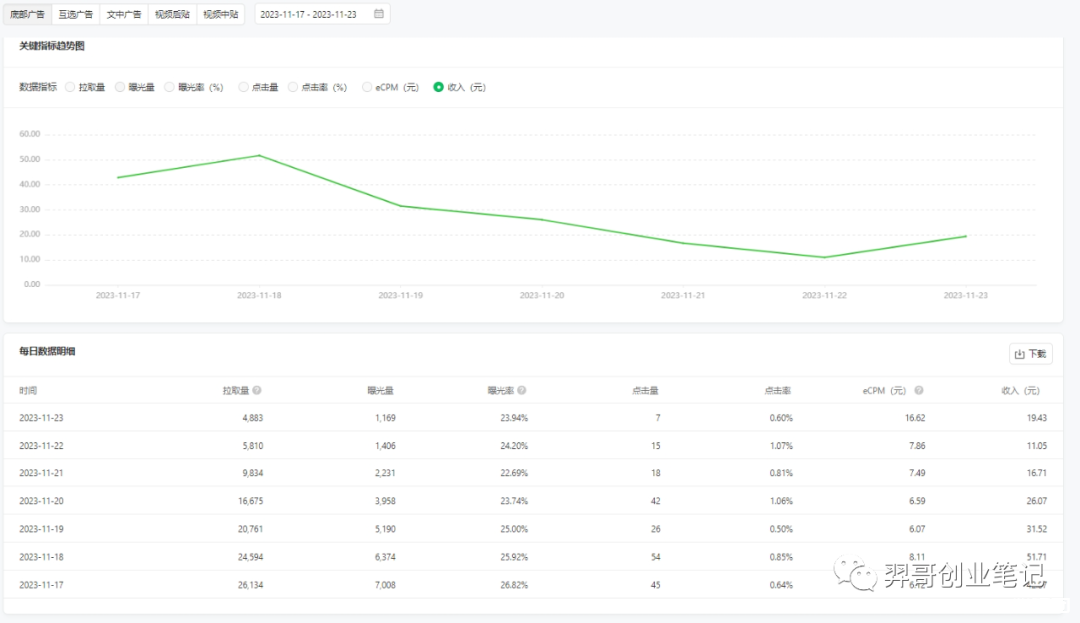
Task: Click the 2023-11-17 date cell in table
Action: pyautogui.click(x=41, y=584)
